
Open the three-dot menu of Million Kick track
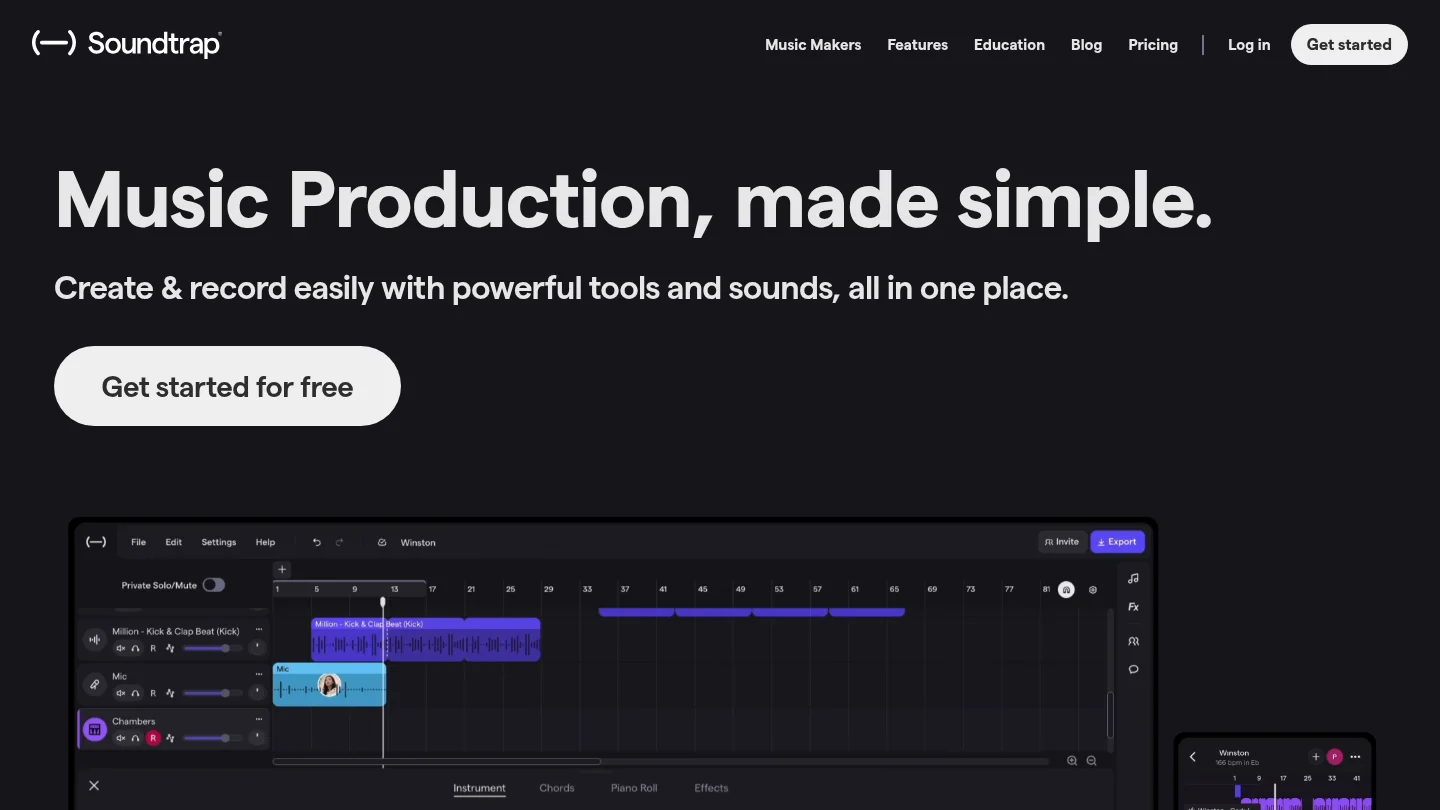pos(259,629)
